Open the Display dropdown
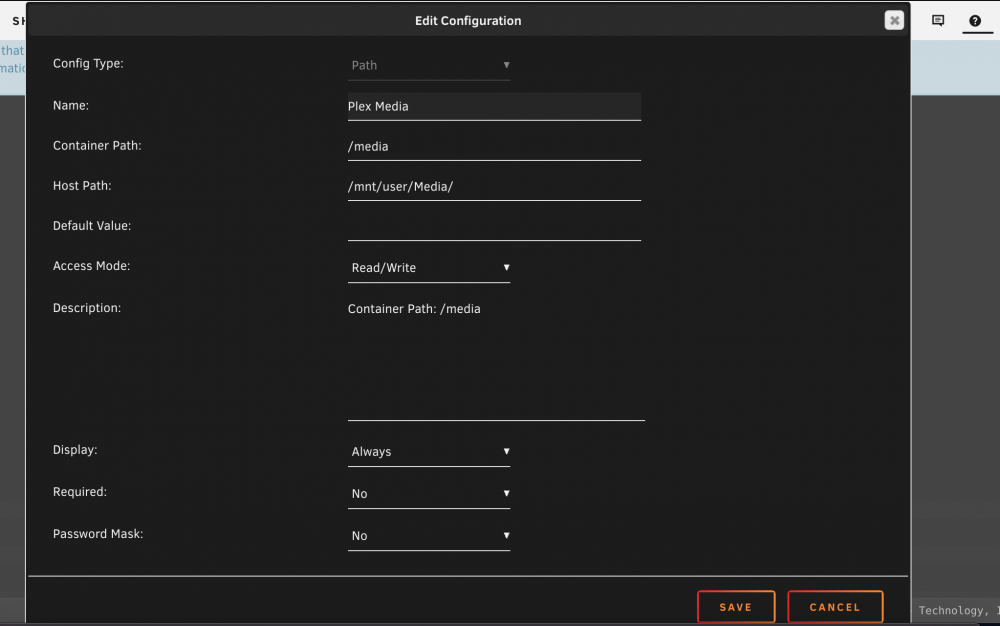Screen dimensions: 1000x626 (429, 452)
